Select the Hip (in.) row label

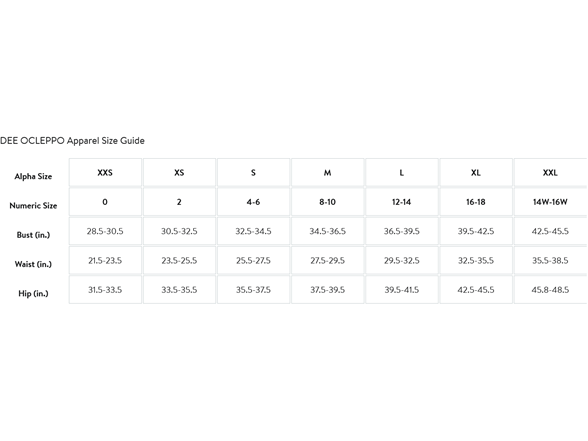33,293
